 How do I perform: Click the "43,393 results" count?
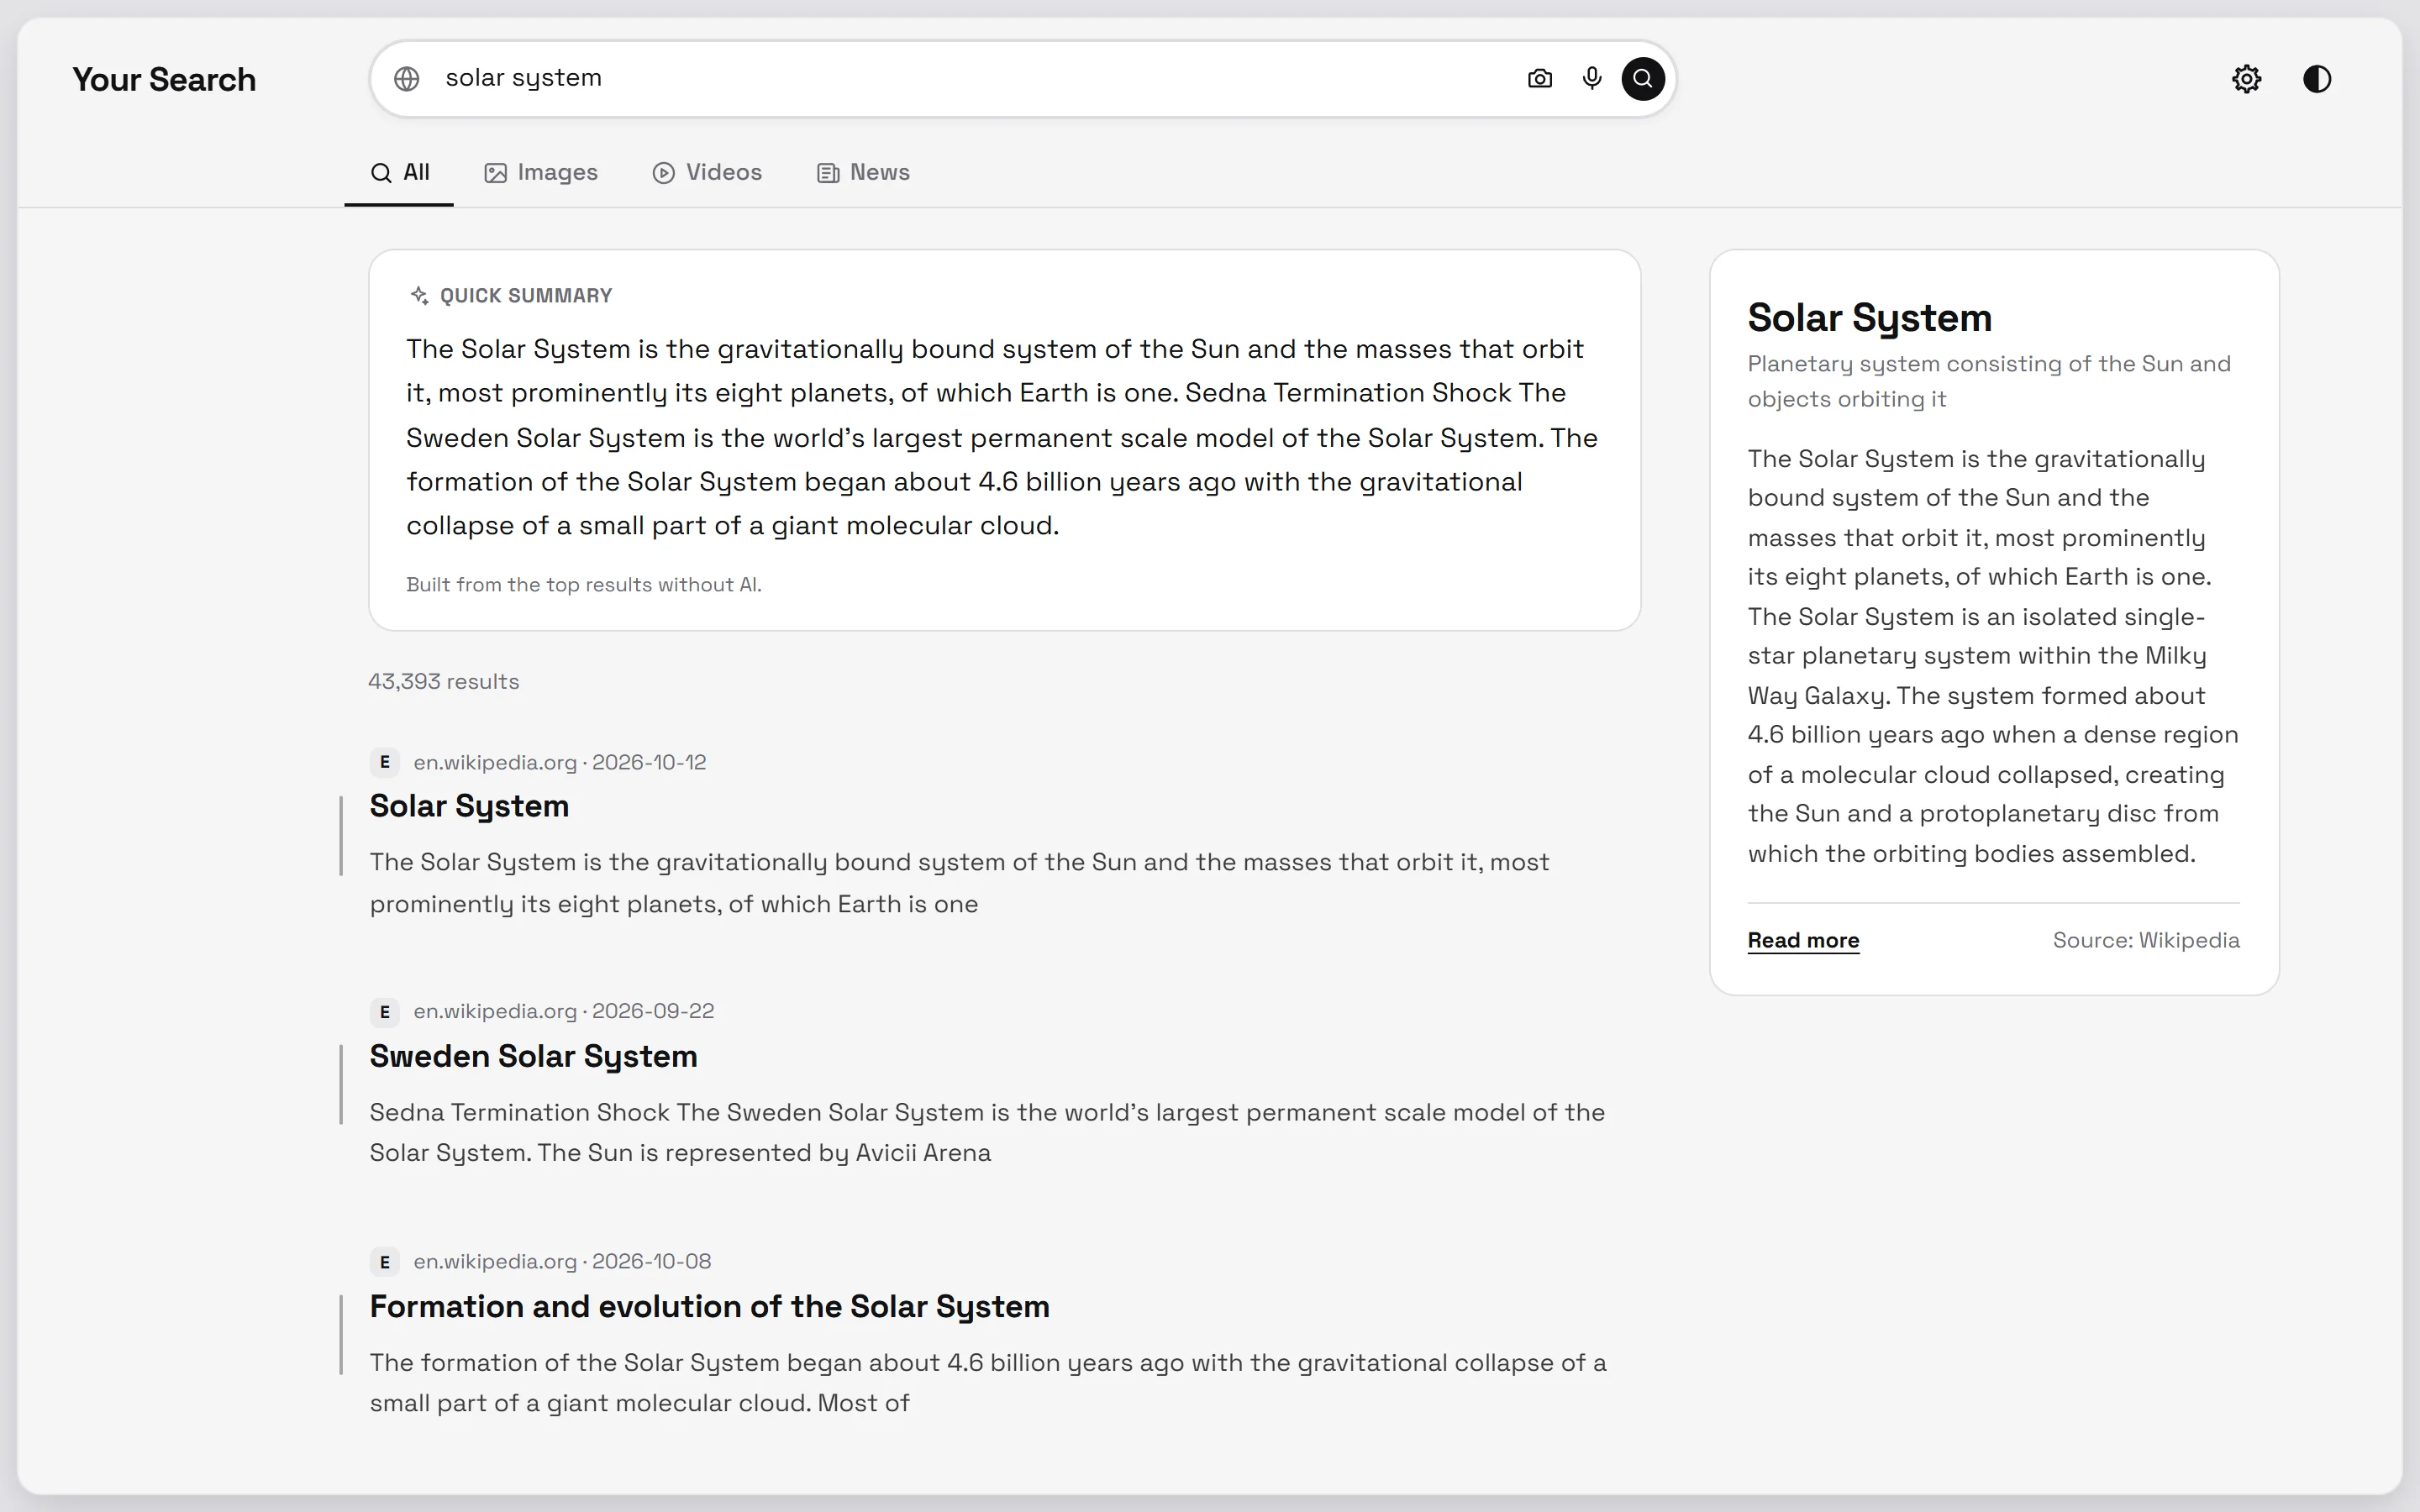[444, 682]
